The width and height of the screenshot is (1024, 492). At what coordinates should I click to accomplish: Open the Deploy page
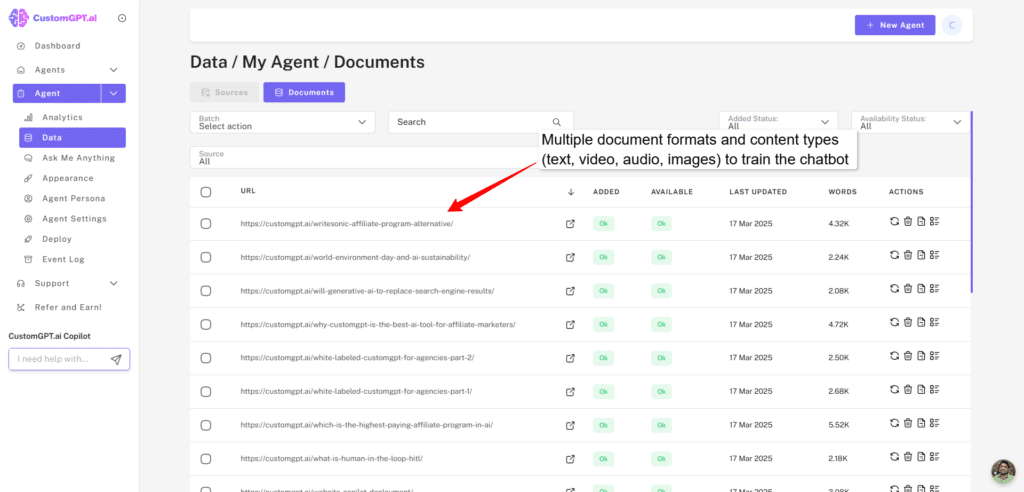tap(57, 239)
